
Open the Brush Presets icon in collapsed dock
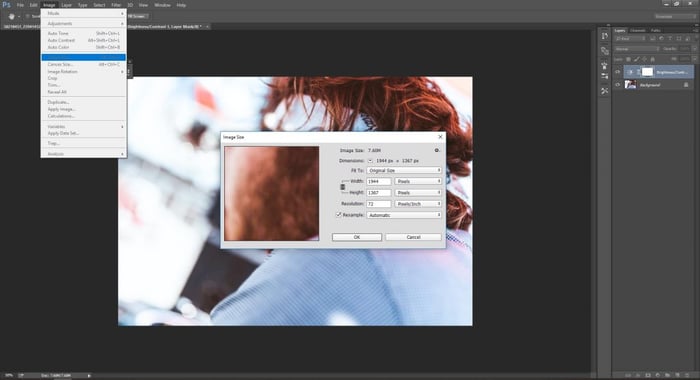(x=604, y=76)
